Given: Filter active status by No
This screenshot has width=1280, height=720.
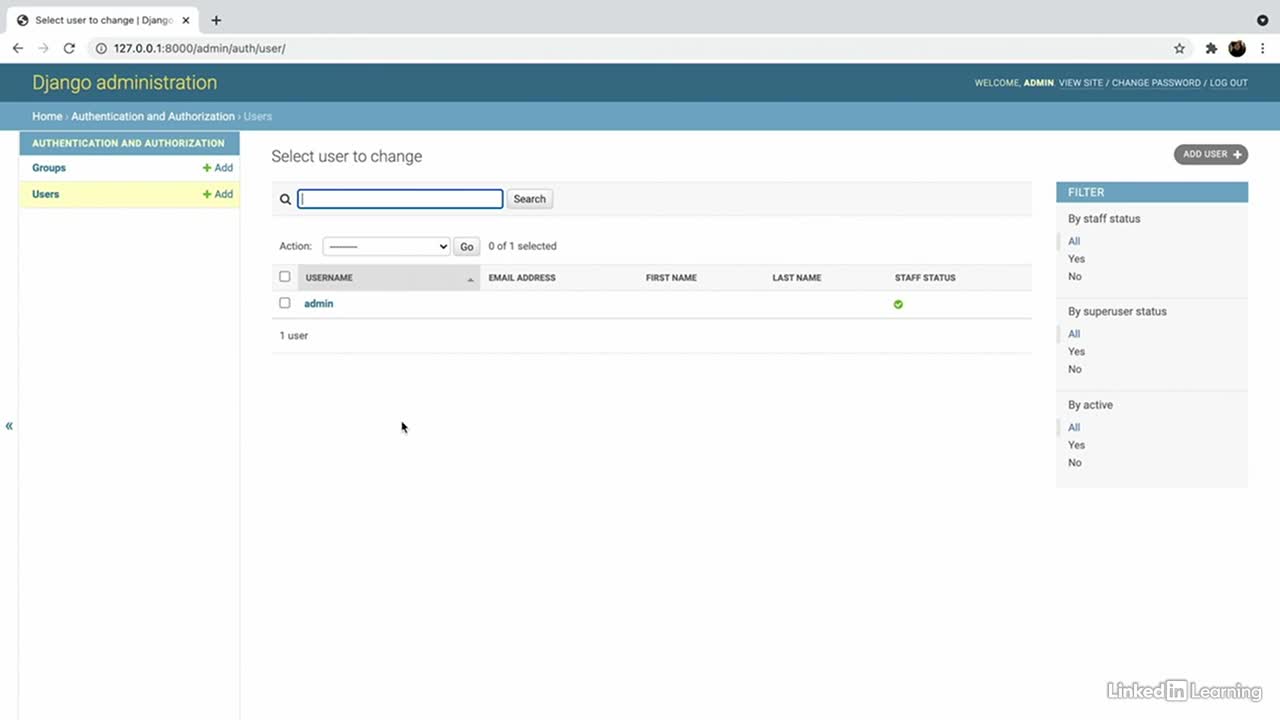Looking at the screenshot, I should click(1075, 463).
